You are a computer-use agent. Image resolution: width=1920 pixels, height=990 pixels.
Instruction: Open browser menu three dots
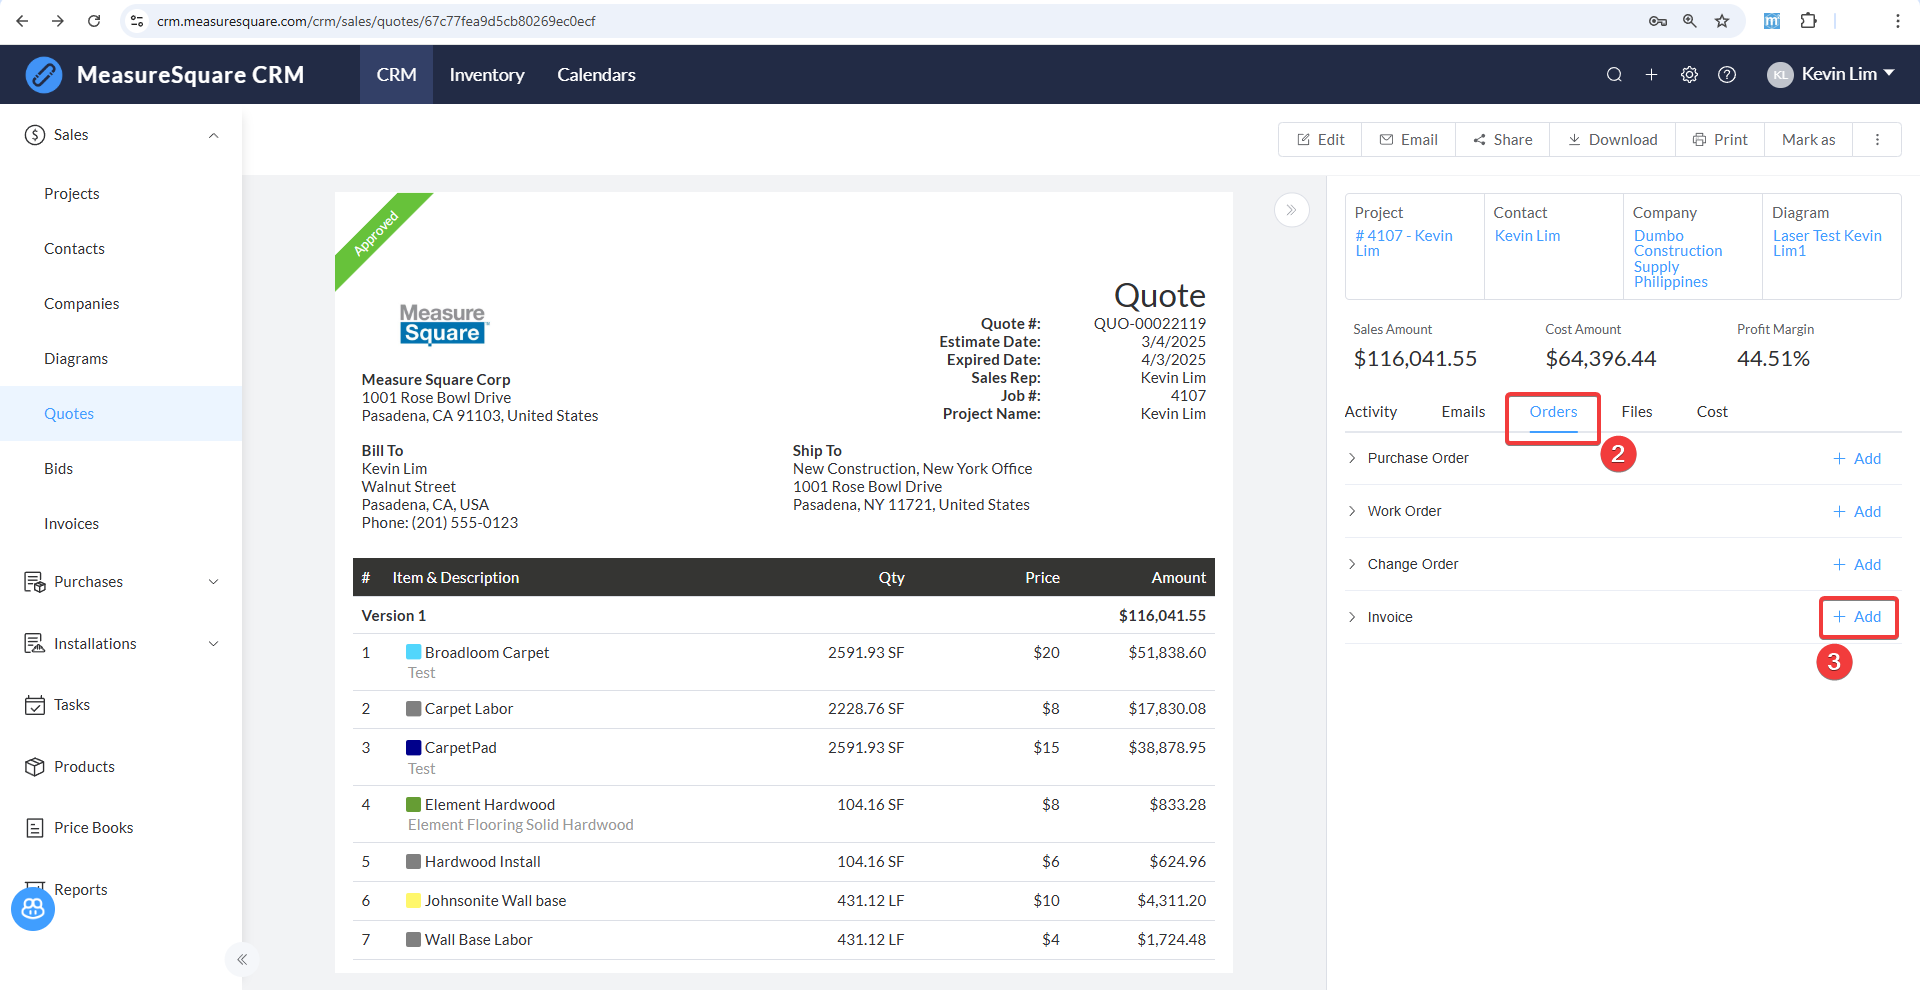(1897, 21)
